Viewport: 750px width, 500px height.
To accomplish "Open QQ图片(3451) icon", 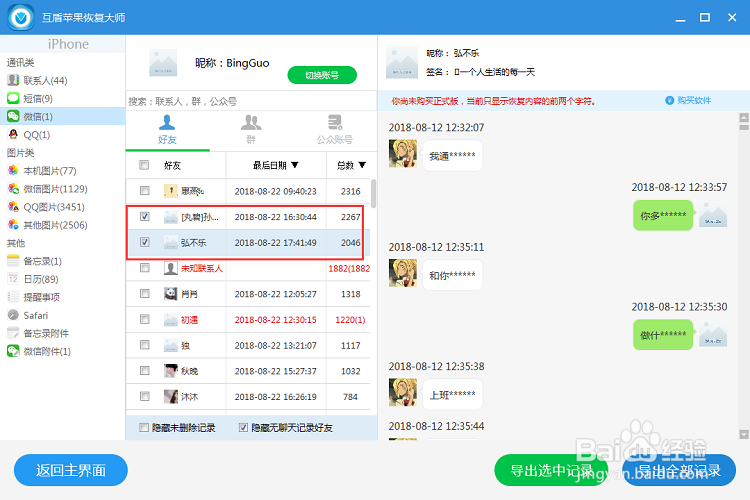I will [13, 207].
